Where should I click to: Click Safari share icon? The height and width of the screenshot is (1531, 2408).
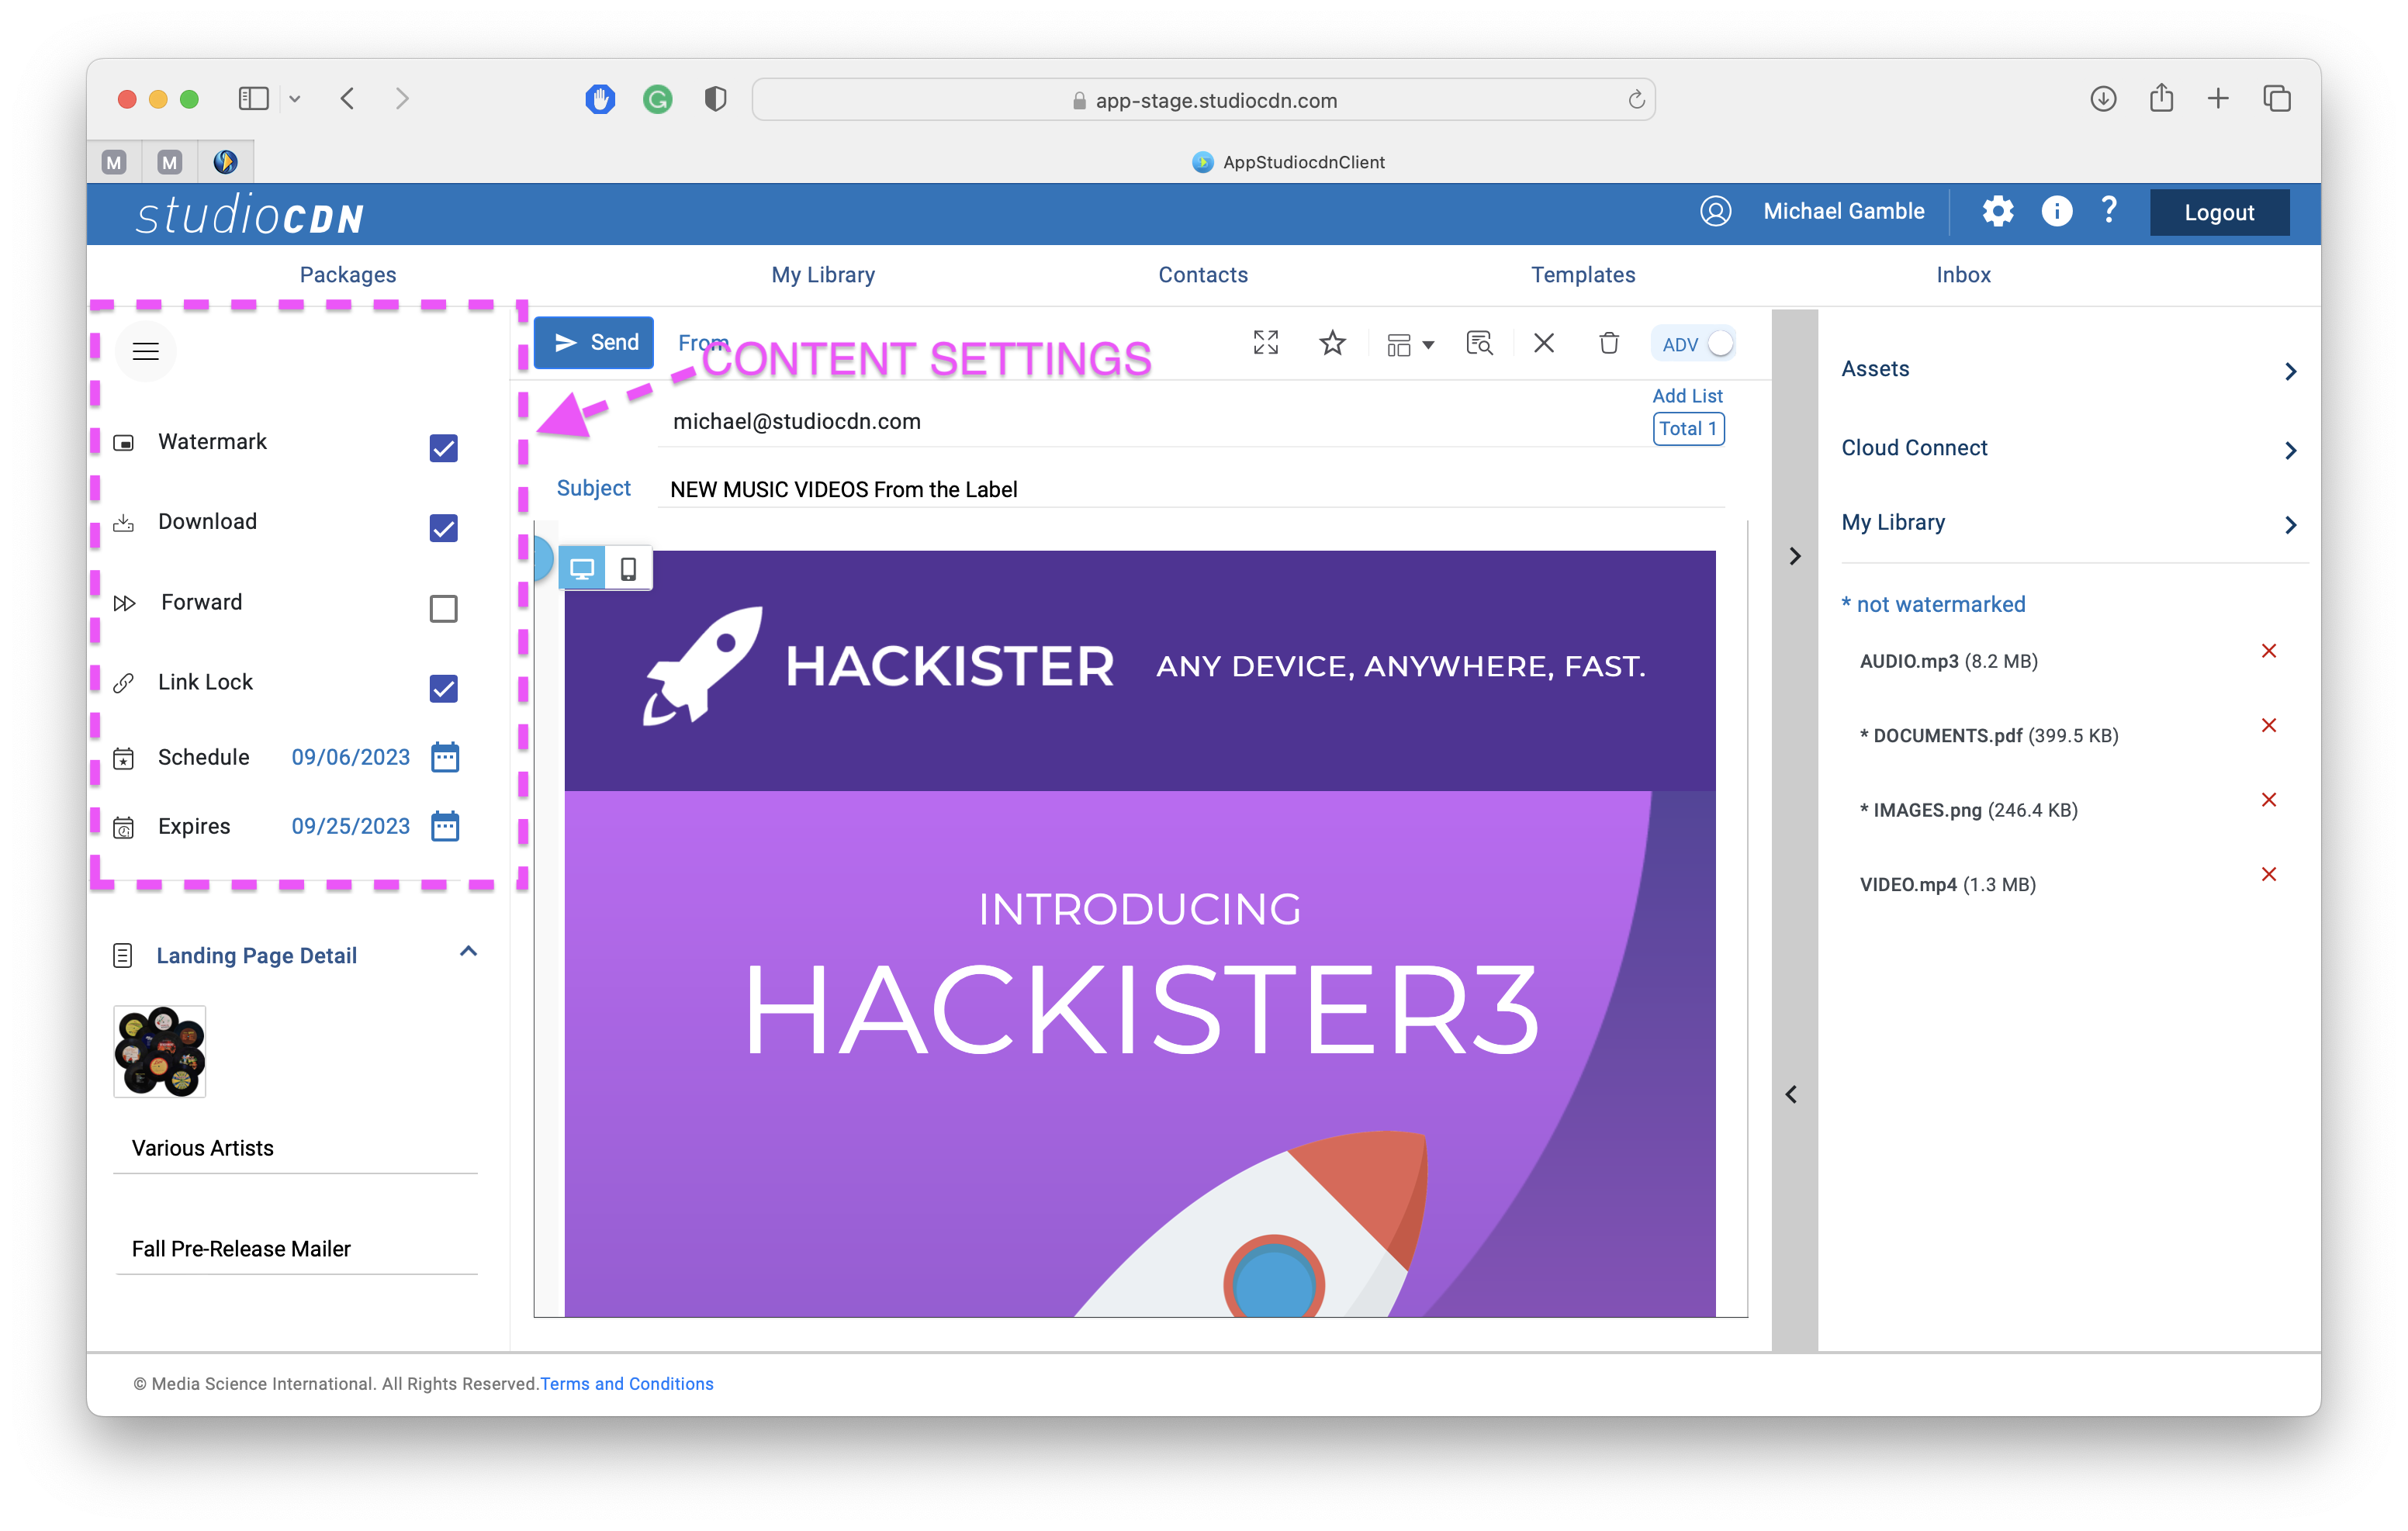[2161, 98]
